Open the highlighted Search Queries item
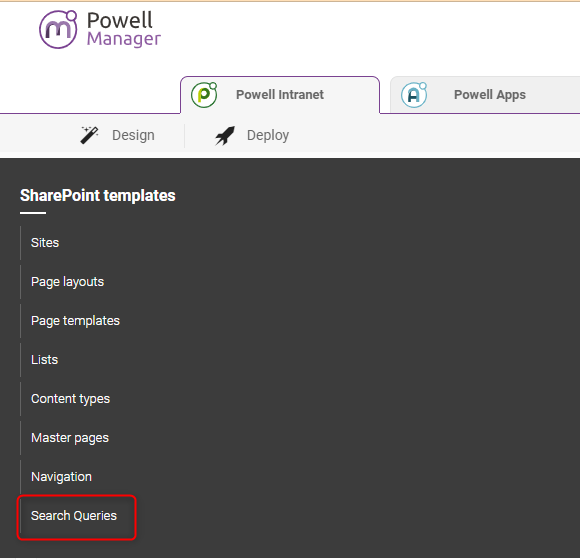This screenshot has height=560, width=580. click(74, 516)
